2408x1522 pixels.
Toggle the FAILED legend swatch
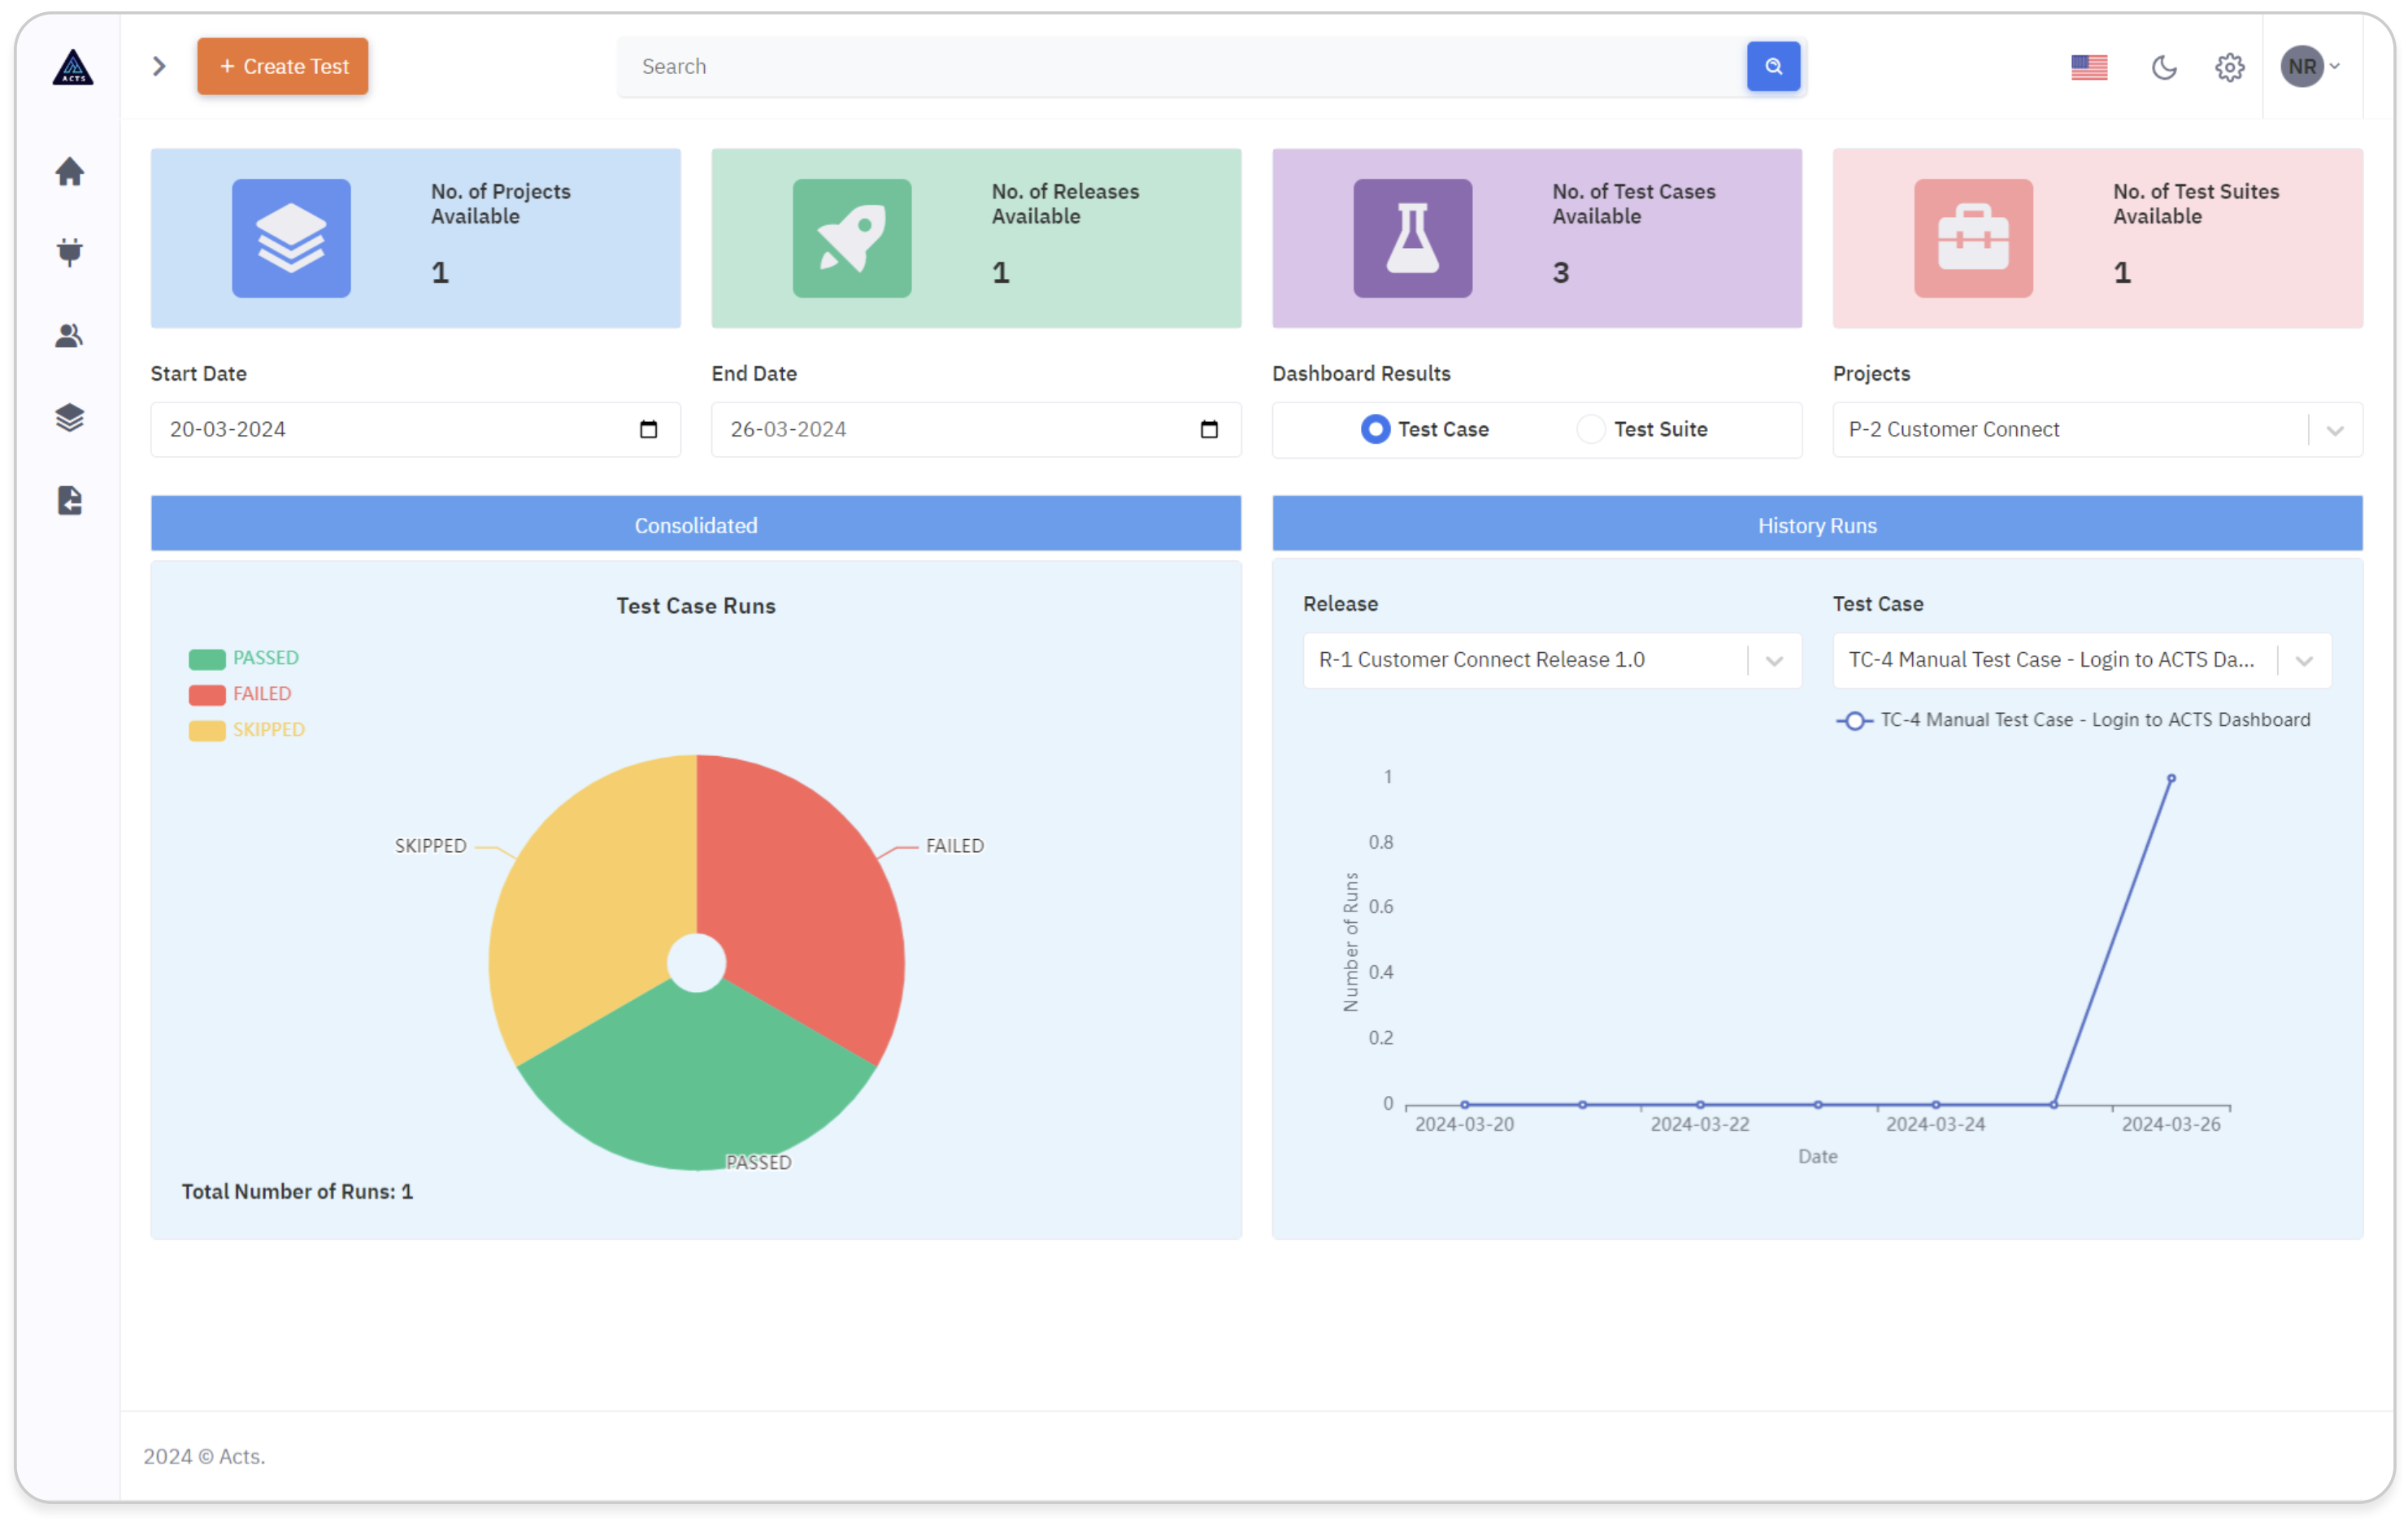(x=207, y=695)
